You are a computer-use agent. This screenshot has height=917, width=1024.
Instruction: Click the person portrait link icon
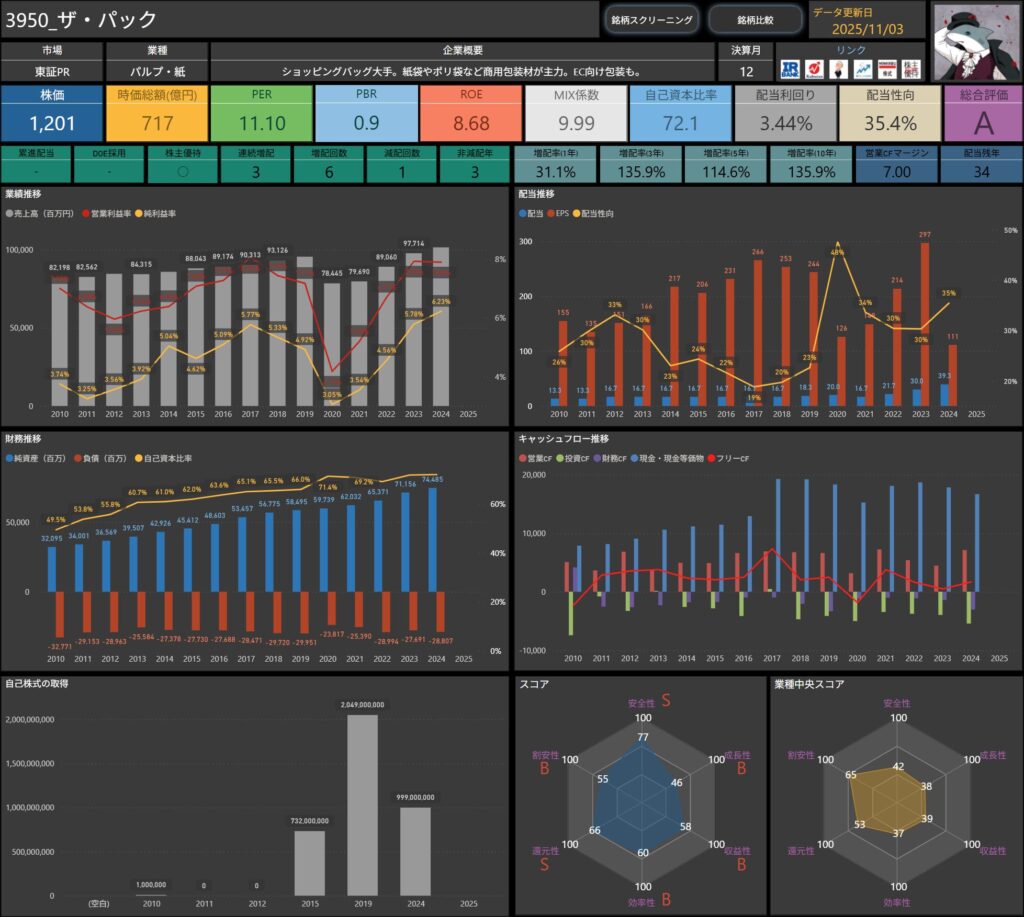pyautogui.click(x=838, y=69)
